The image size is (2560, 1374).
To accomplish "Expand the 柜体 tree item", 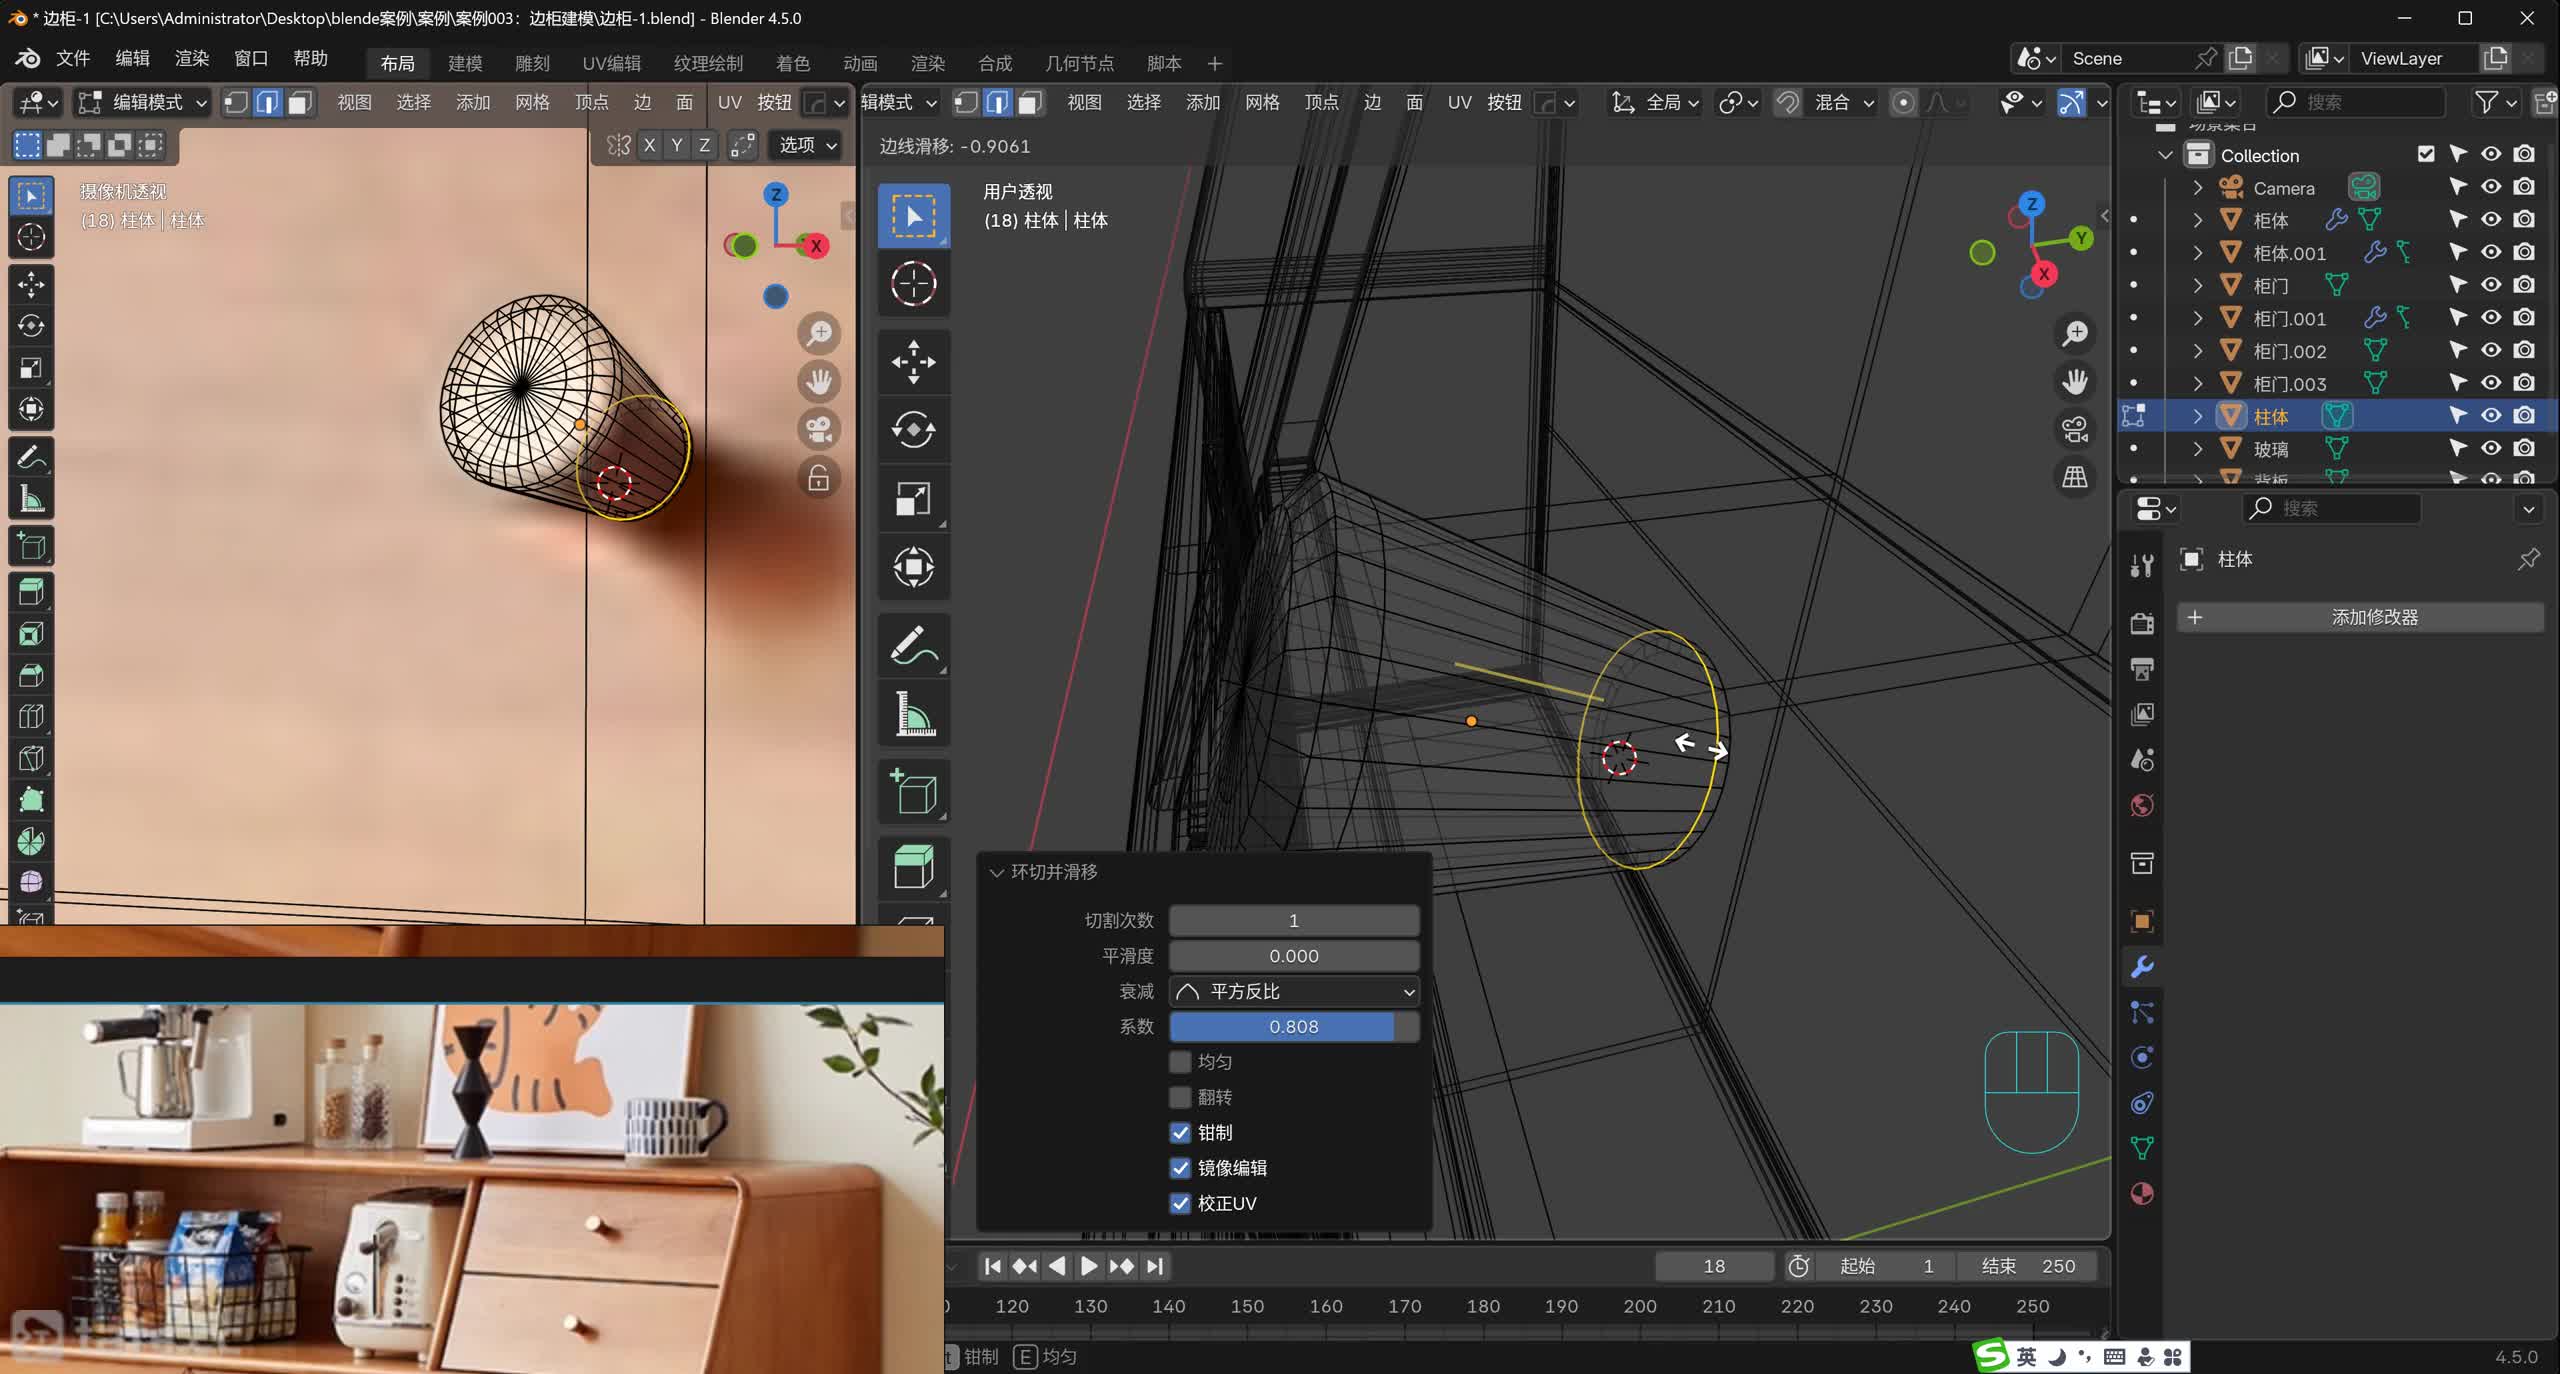I will click(x=2197, y=220).
